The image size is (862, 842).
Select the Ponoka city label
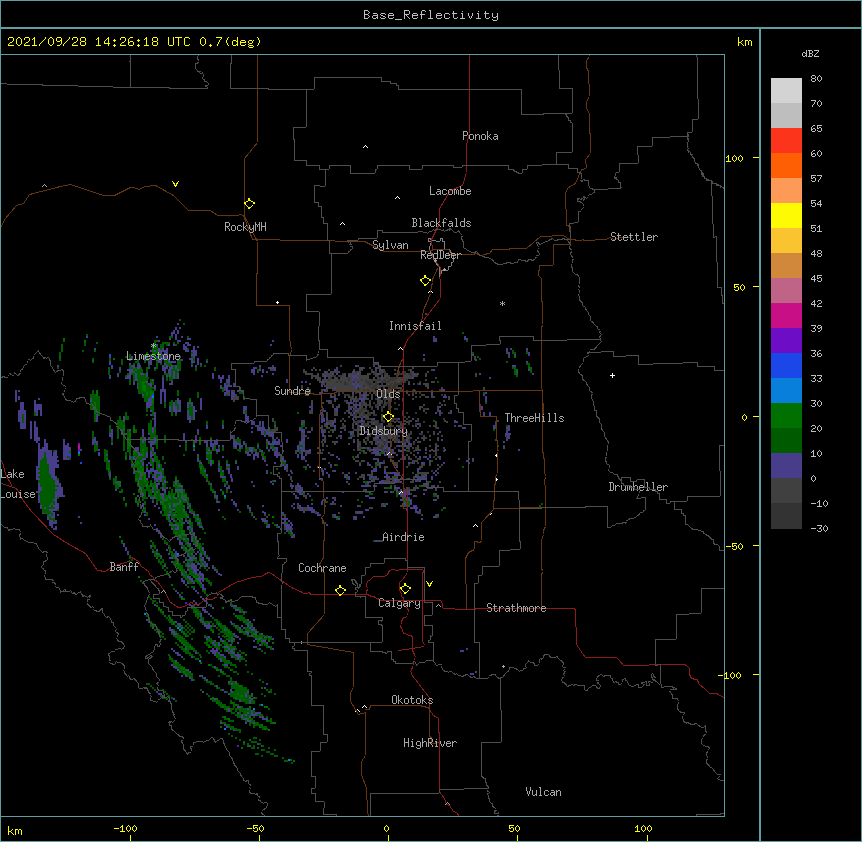(x=480, y=136)
